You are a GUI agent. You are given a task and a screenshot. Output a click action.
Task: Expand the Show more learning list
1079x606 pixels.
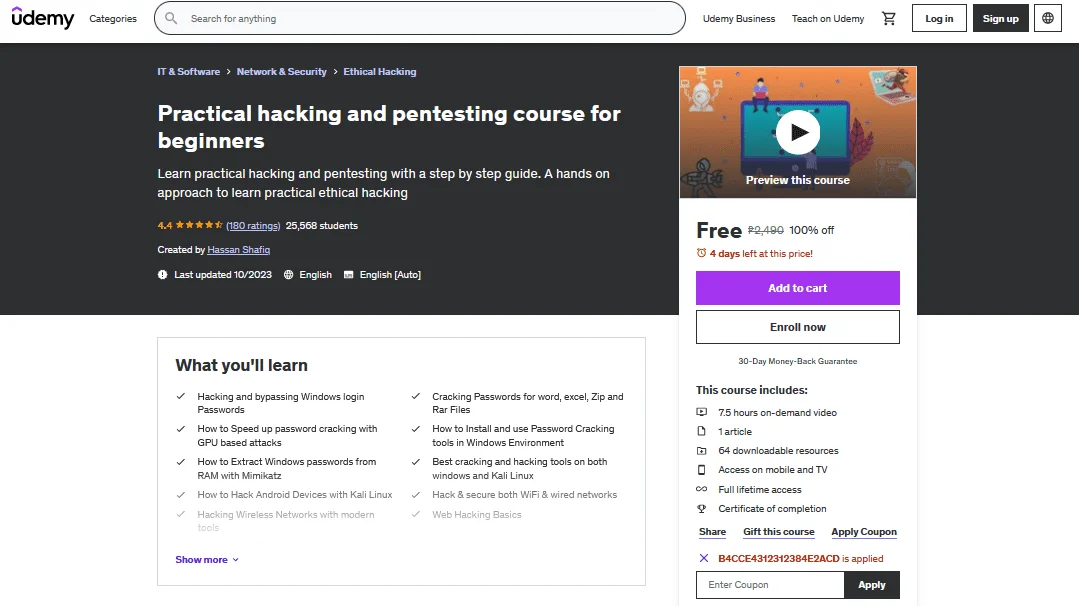click(x=206, y=559)
